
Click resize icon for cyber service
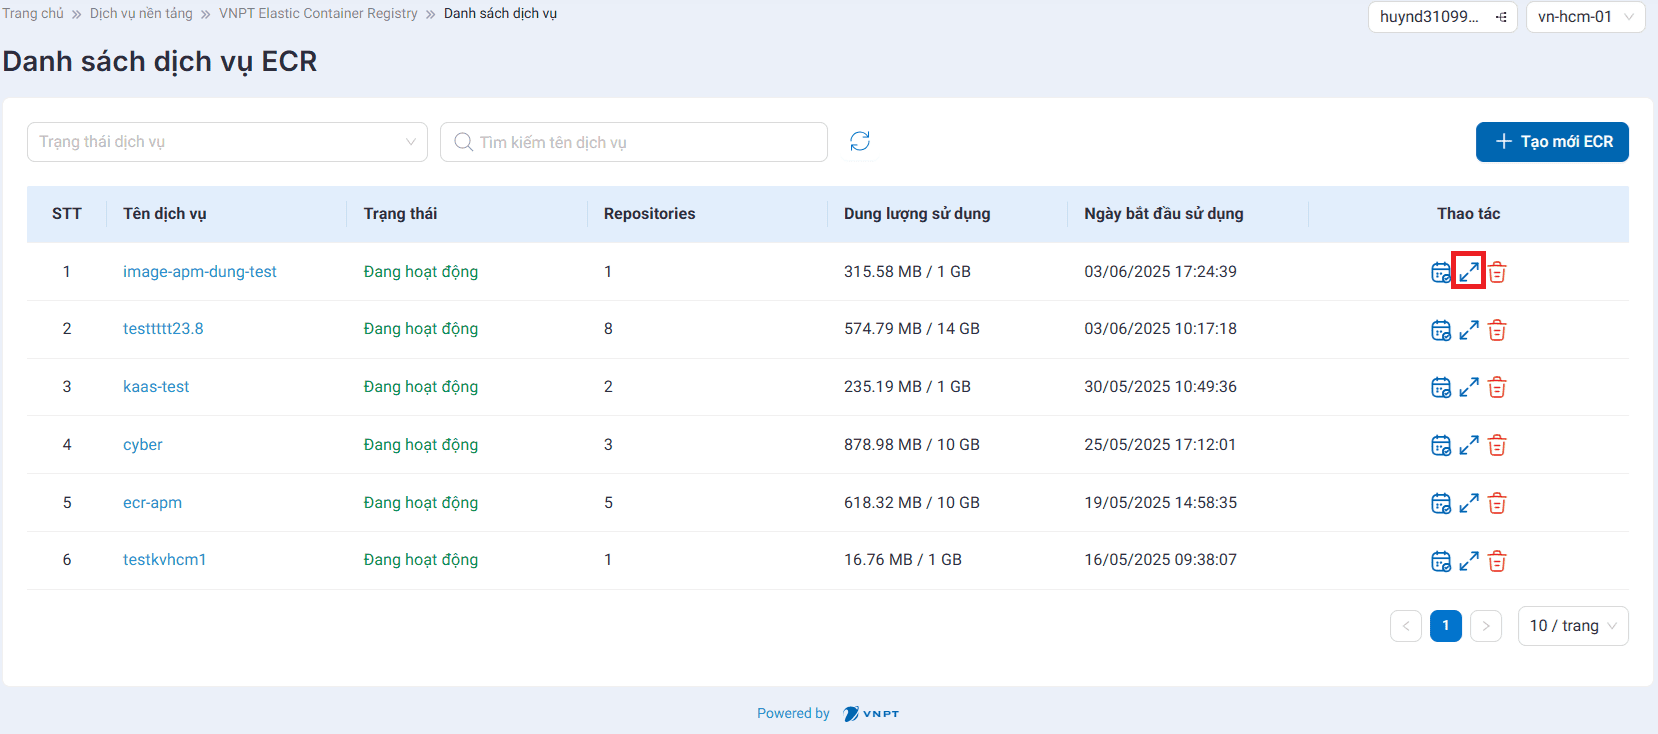click(x=1468, y=445)
